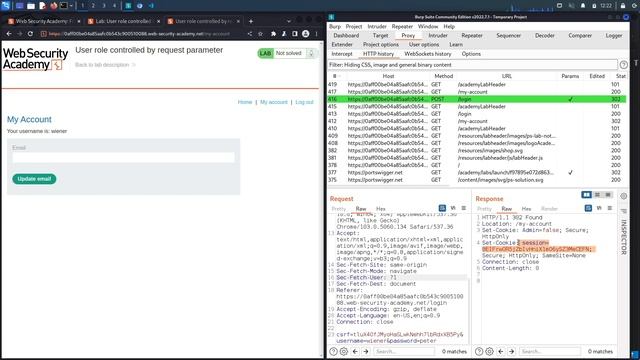Toggle non-printable characters \n in Response
640x360 pixels.
click(x=599, y=208)
